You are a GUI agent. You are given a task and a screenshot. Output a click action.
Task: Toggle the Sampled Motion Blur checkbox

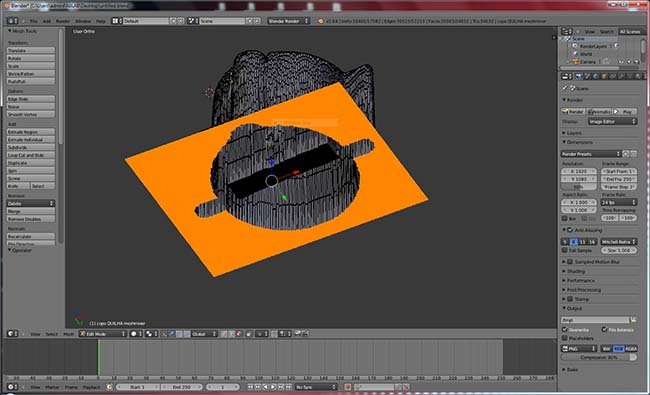pyautogui.click(x=570, y=262)
